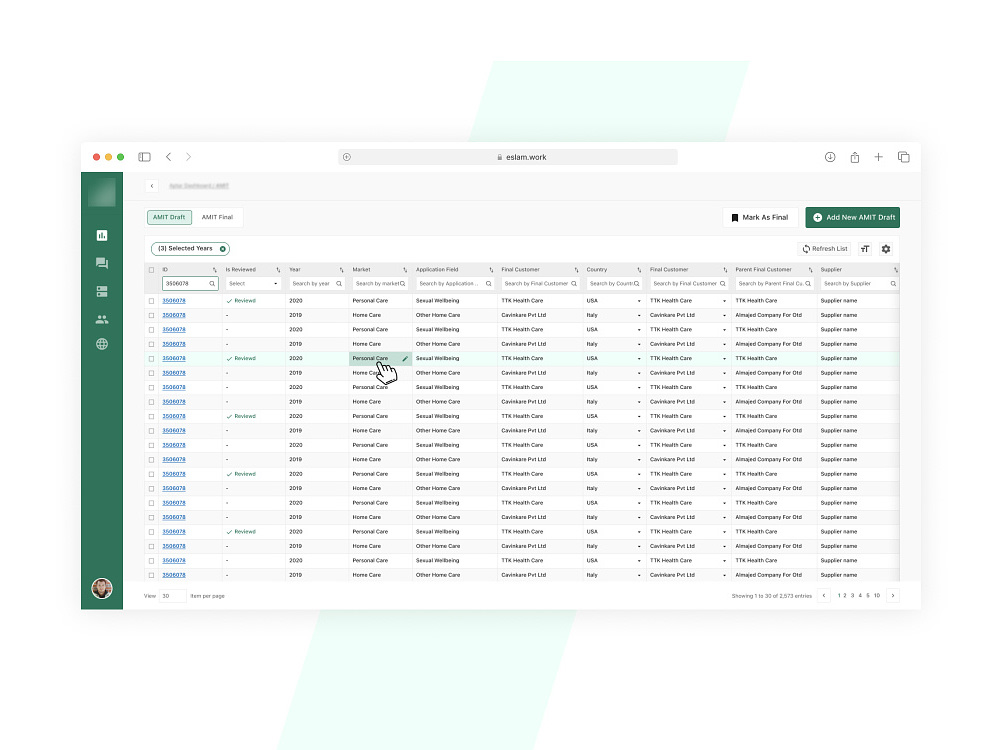Go to page 10 in pagination
The height and width of the screenshot is (750, 1000).
point(877,596)
